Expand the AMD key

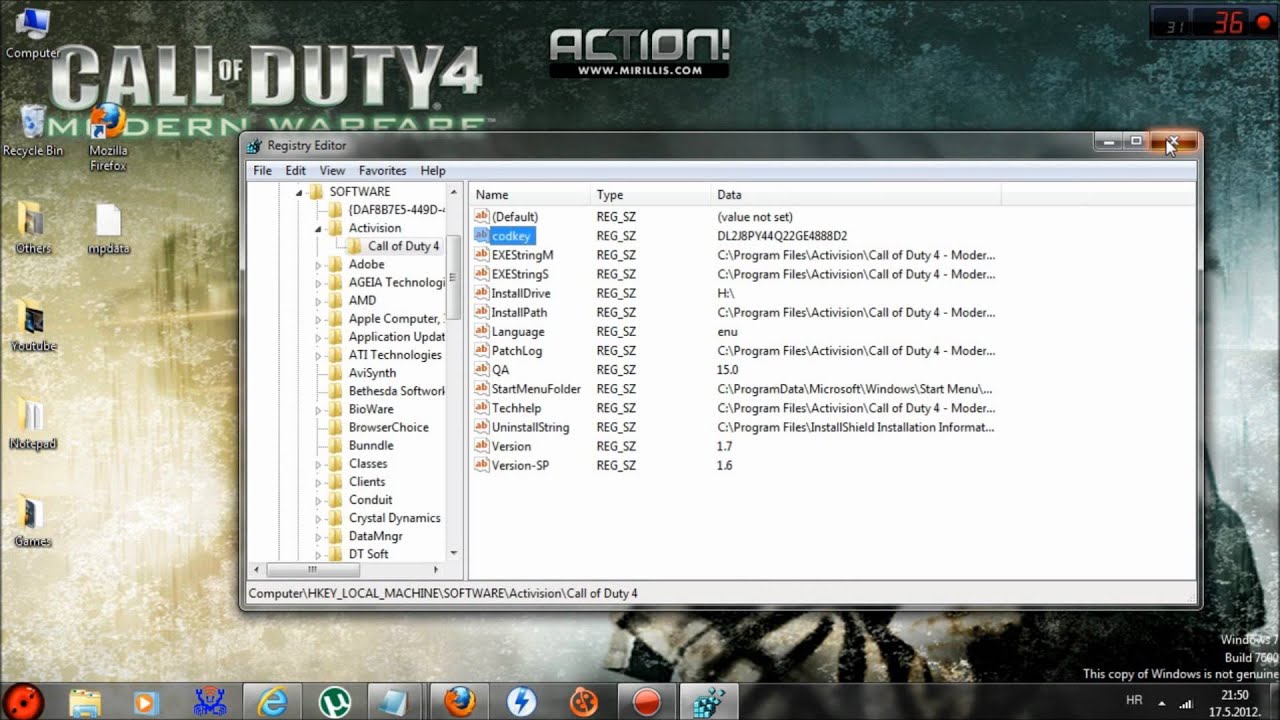click(319, 301)
